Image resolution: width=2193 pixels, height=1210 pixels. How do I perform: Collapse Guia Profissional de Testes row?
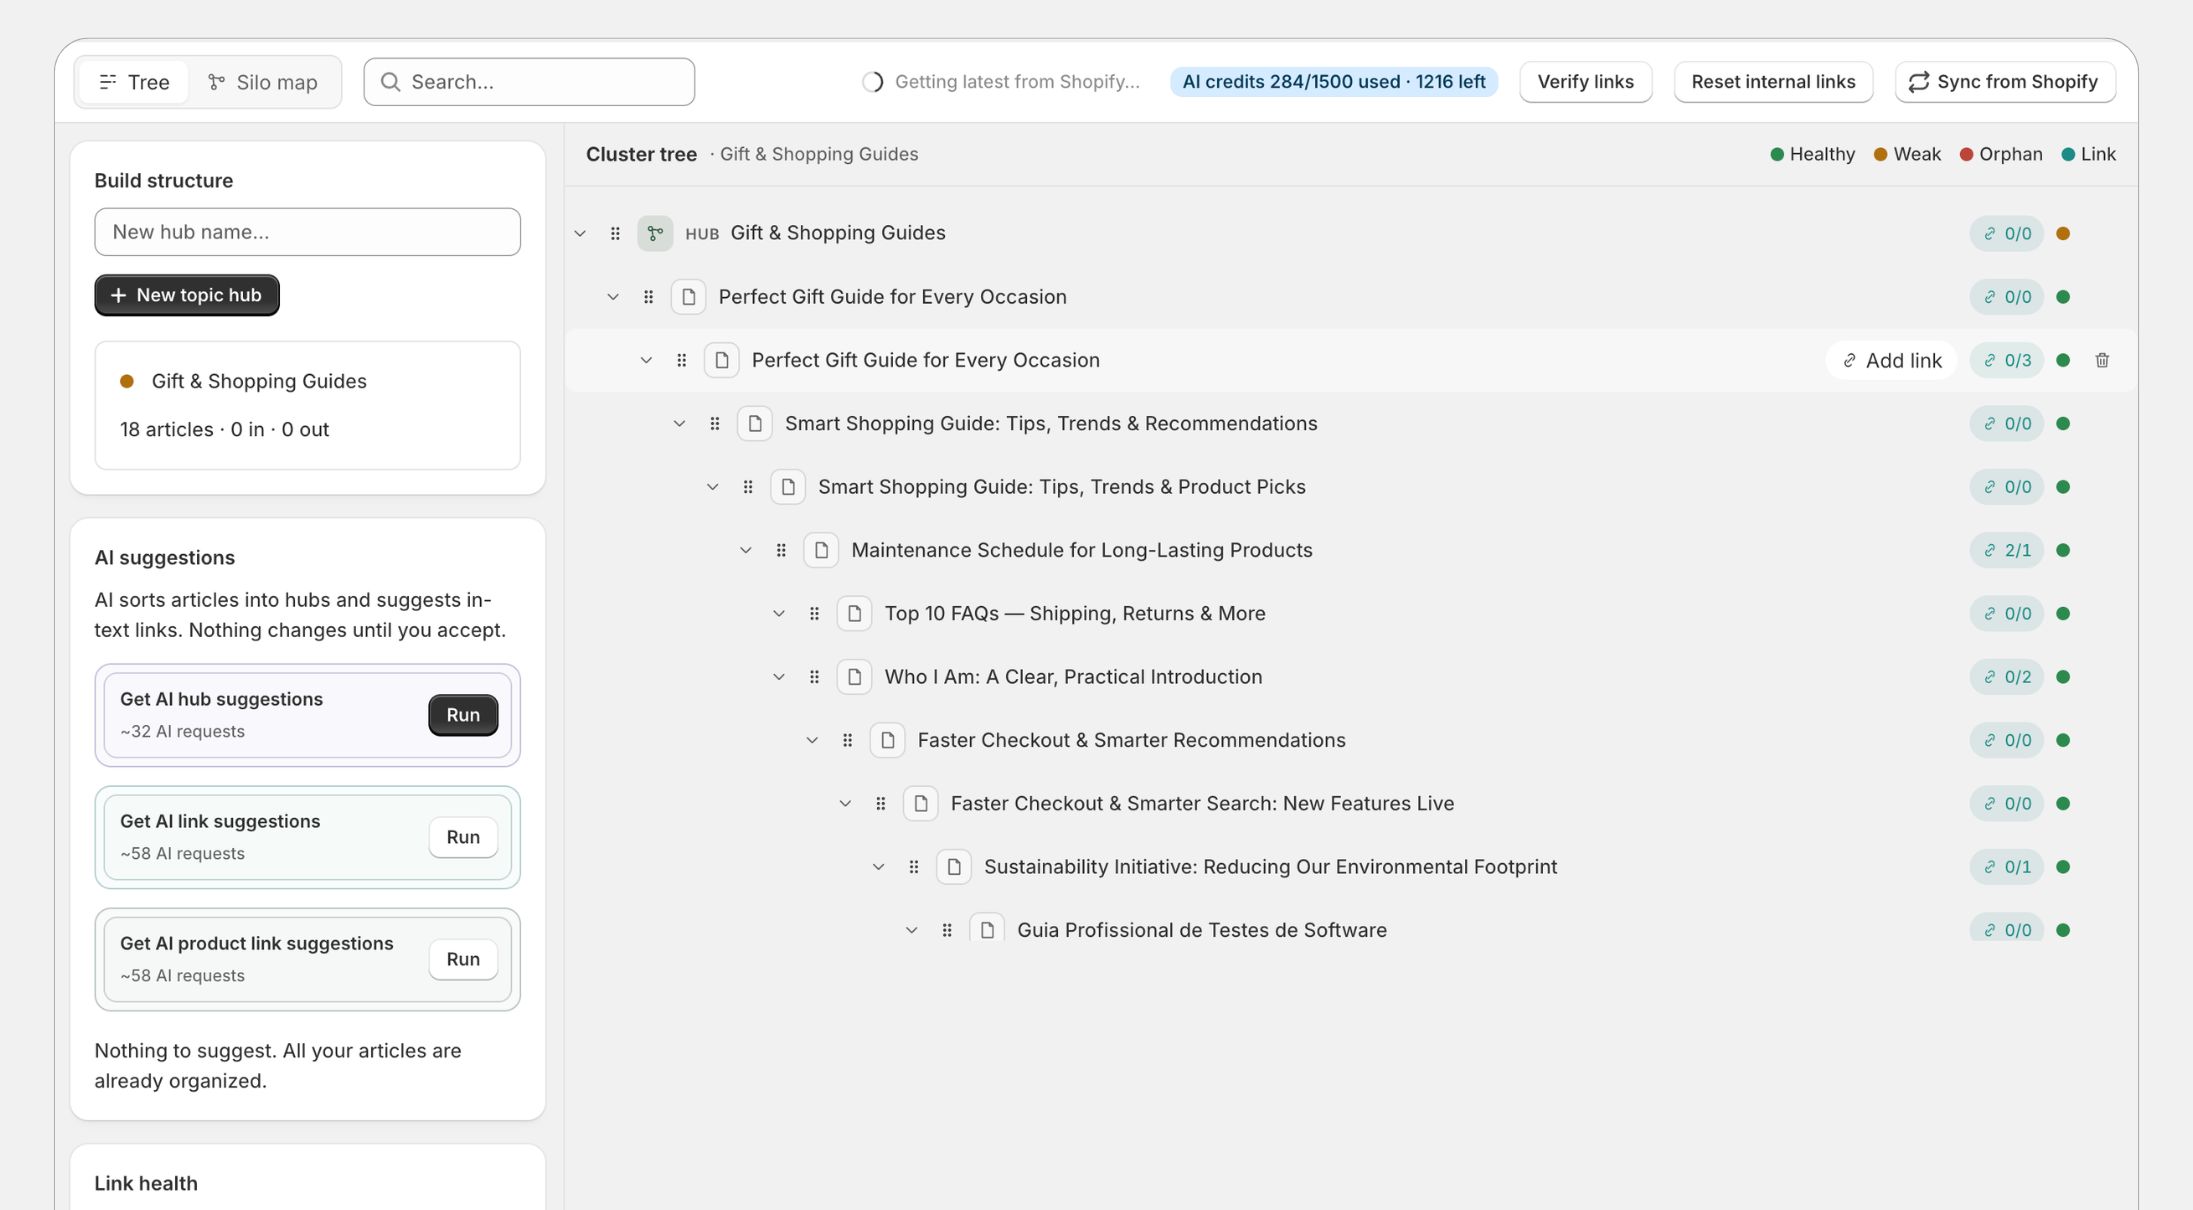coord(911,930)
